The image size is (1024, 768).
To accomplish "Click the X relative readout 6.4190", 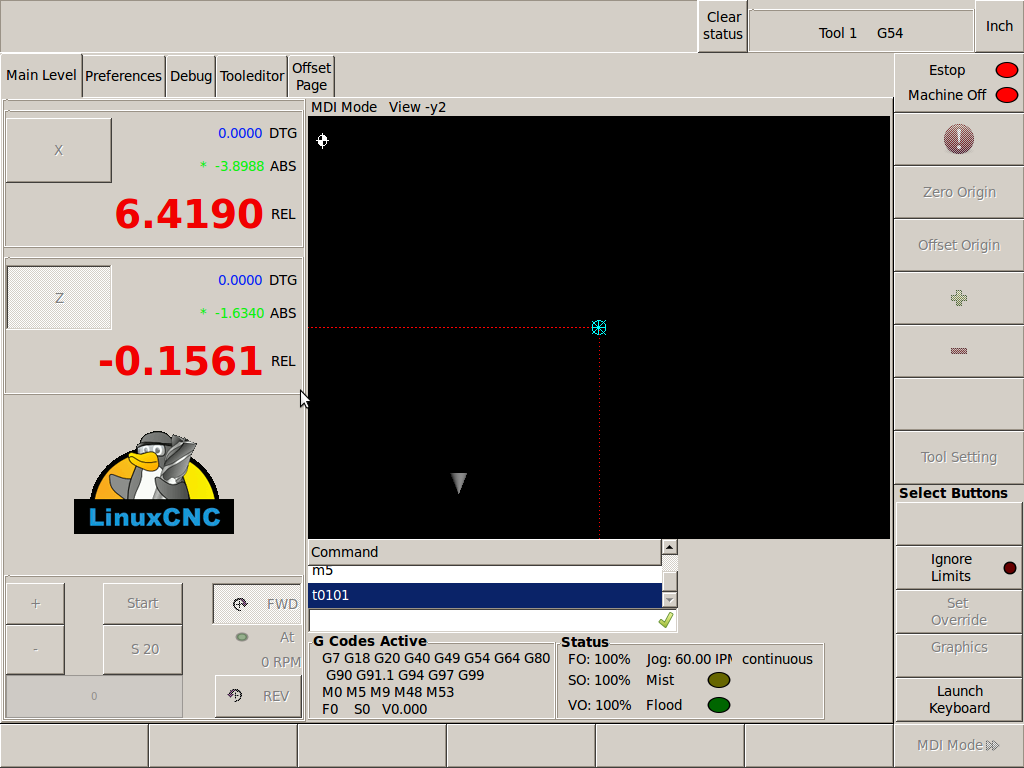I will click(x=189, y=214).
